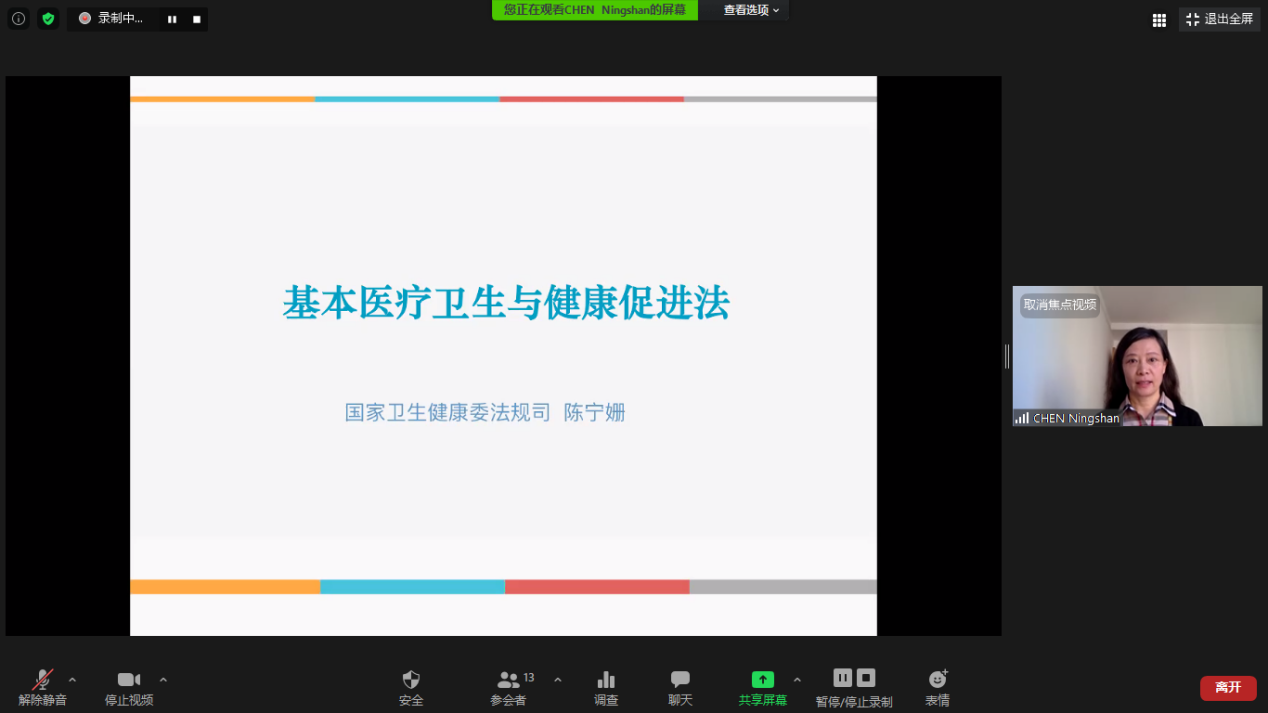Expand the 查看选项 dropdown
The width and height of the screenshot is (1268, 713).
(x=751, y=10)
